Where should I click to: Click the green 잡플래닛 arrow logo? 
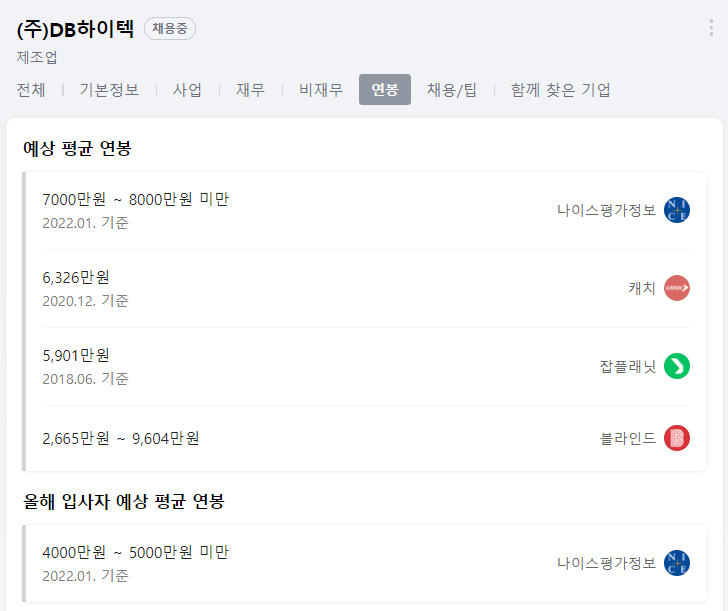click(676, 366)
